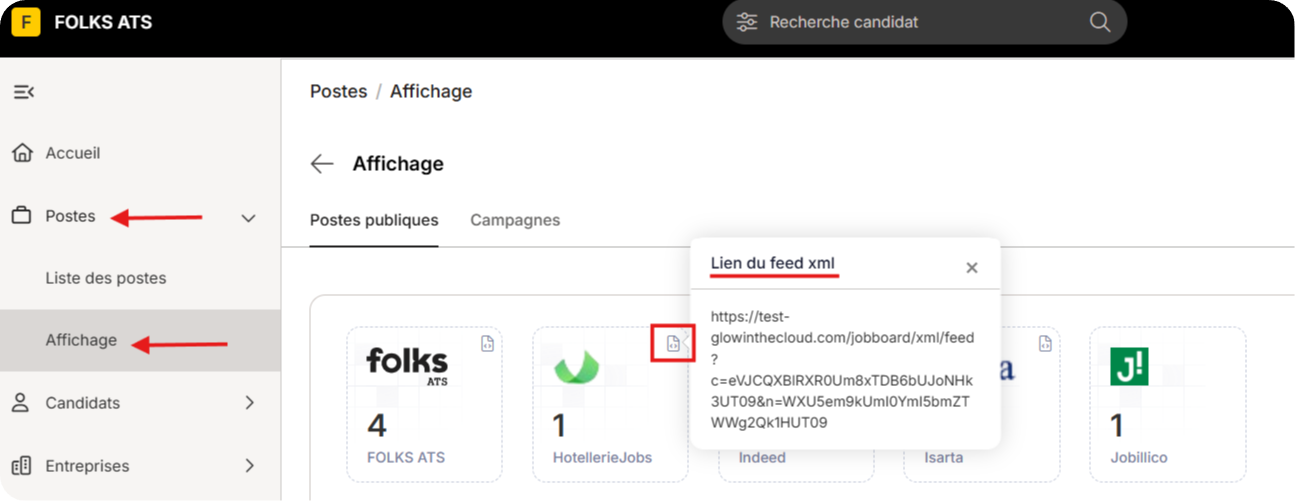Open XML feed icon on Isarta card

pos(1045,343)
